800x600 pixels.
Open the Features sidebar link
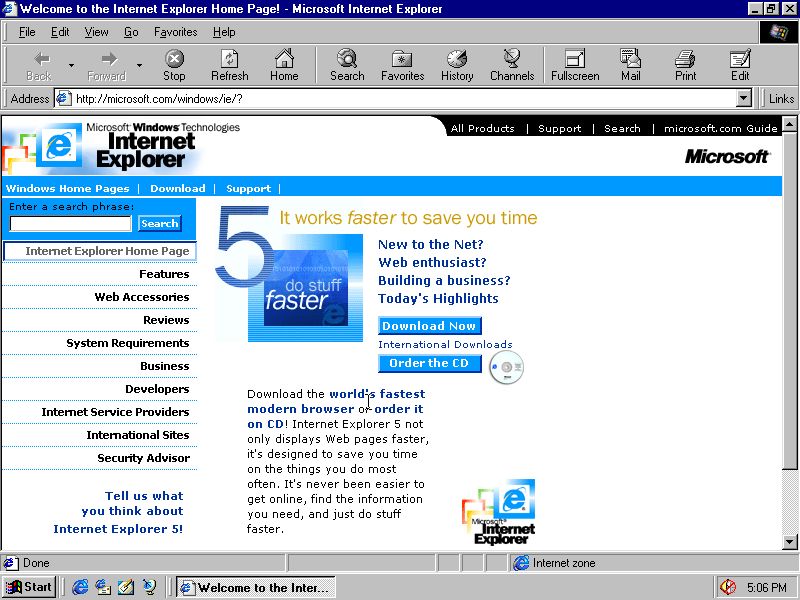coord(164,274)
